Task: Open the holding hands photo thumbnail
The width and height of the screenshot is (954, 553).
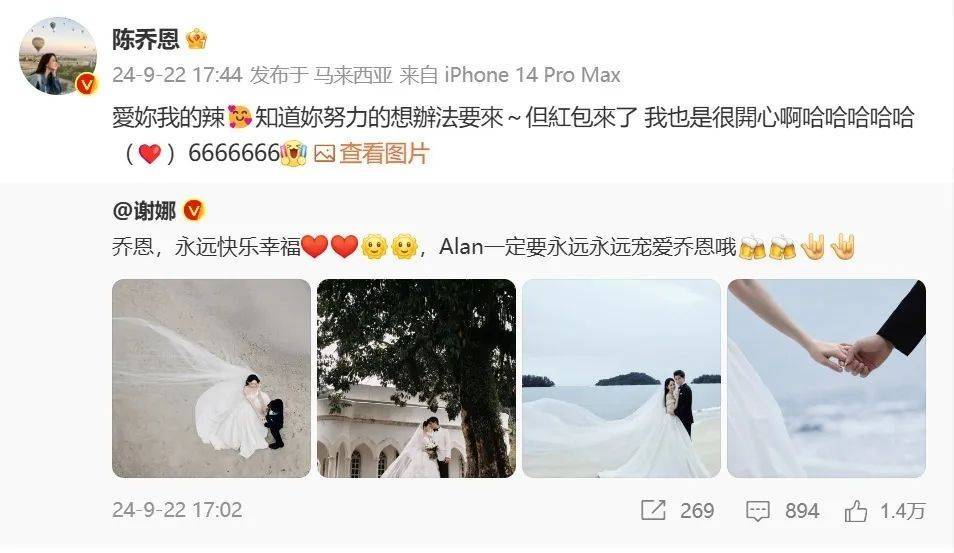Action: (x=826, y=378)
